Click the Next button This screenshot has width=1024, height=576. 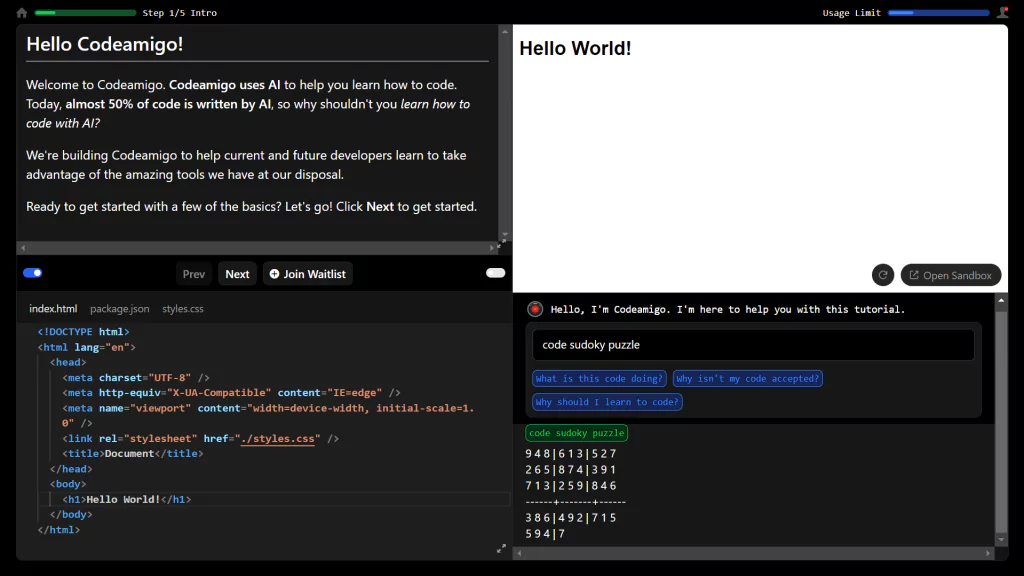point(237,274)
